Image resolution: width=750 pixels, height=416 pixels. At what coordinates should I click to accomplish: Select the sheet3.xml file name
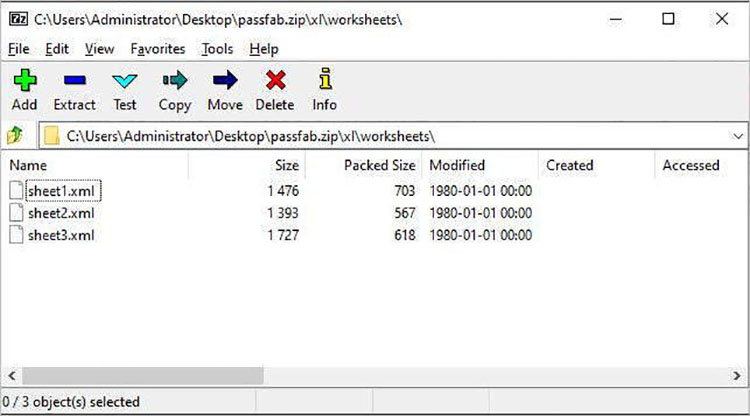(61, 235)
